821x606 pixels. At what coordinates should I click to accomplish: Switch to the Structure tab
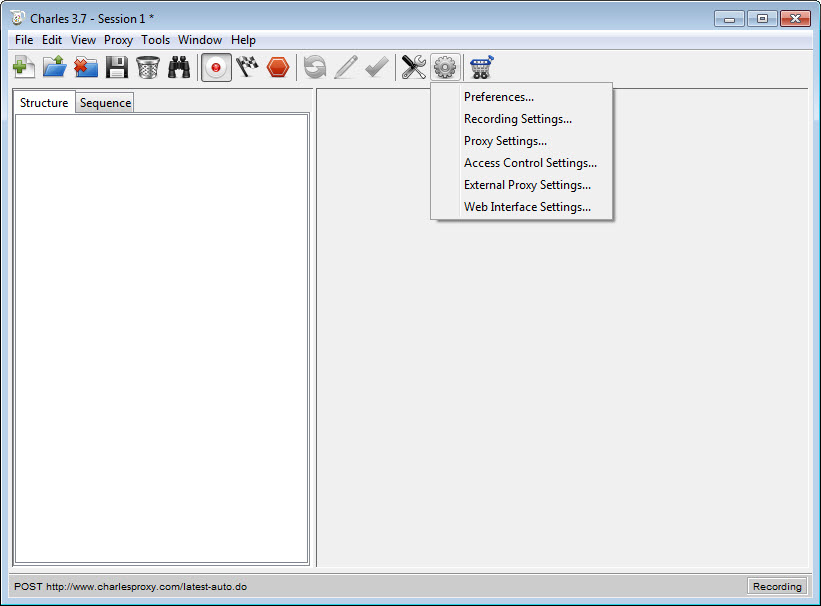[x=44, y=103]
